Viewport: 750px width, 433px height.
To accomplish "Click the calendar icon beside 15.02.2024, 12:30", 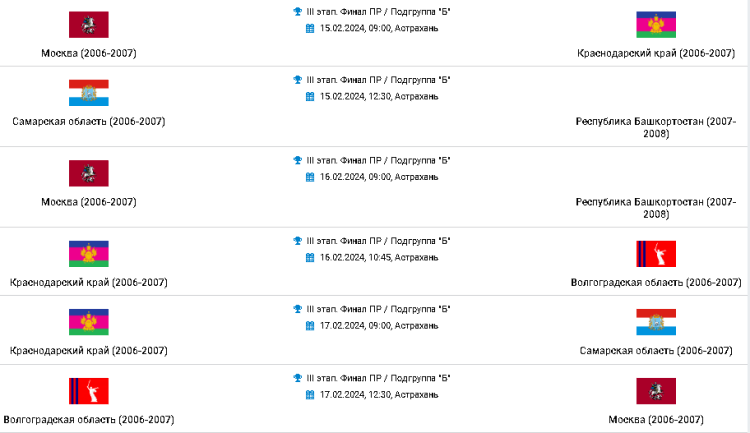I will [310, 96].
